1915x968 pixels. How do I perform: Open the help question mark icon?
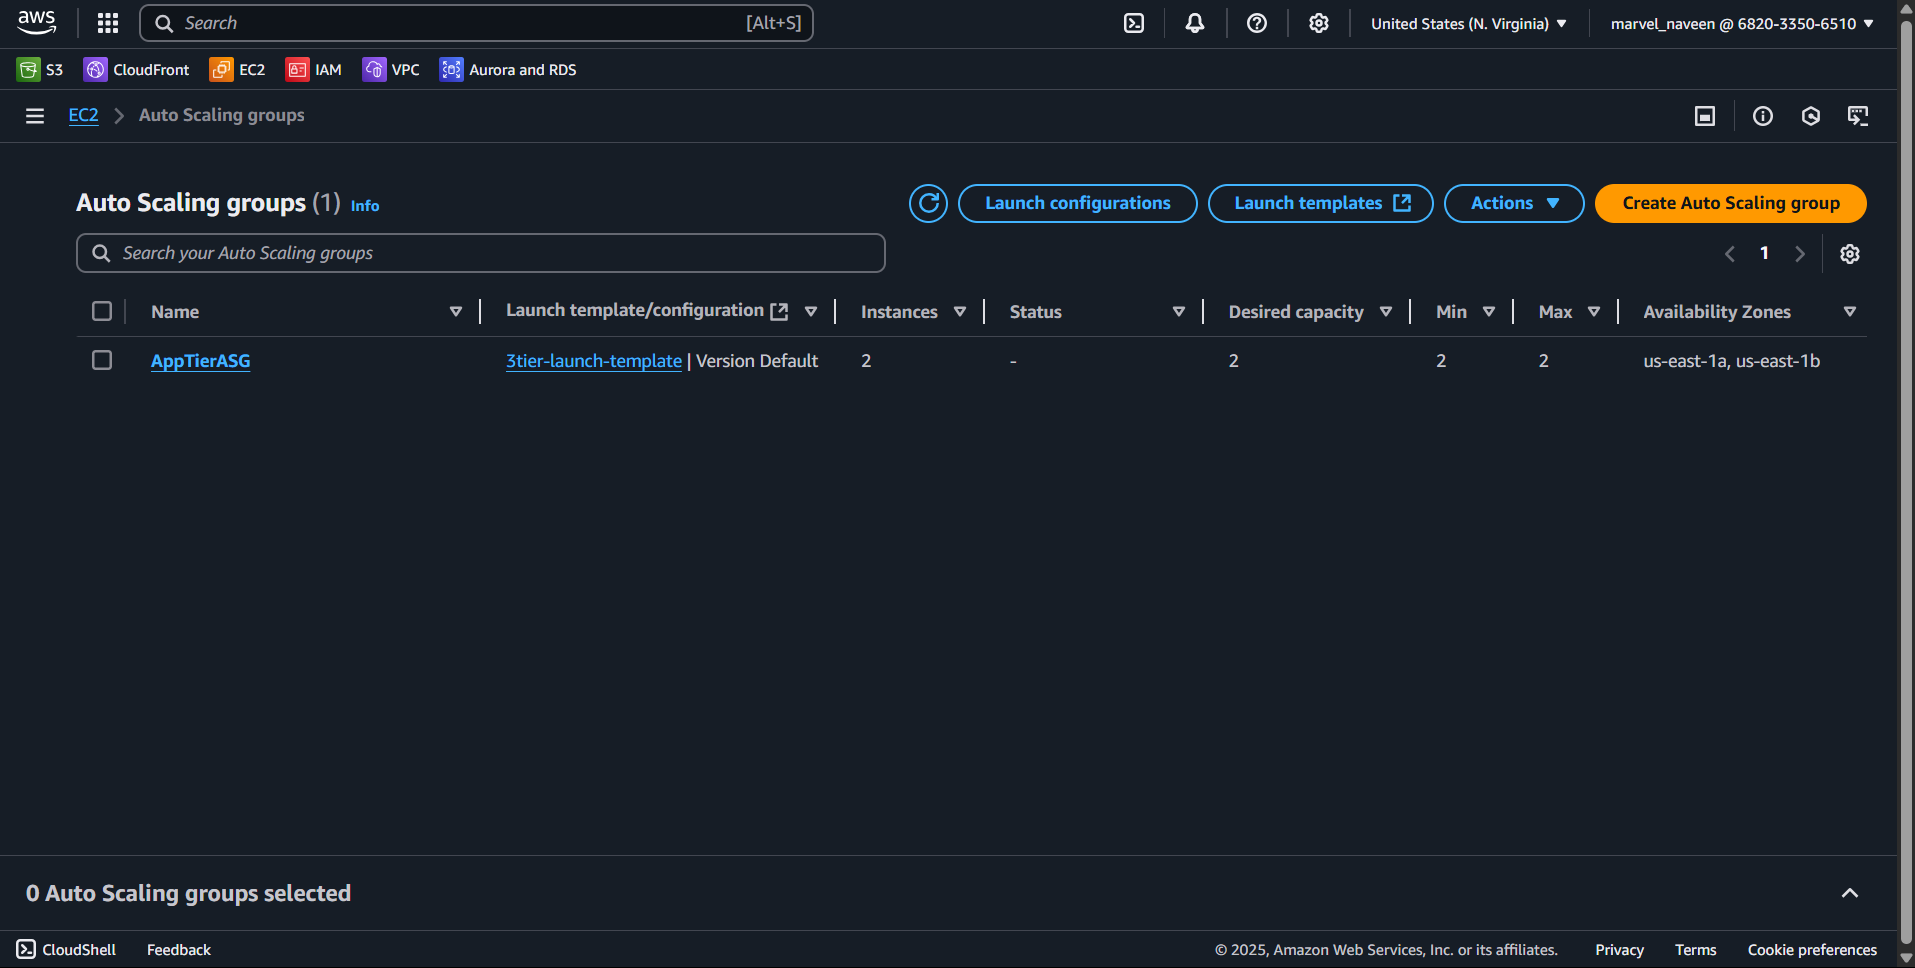1257,23
